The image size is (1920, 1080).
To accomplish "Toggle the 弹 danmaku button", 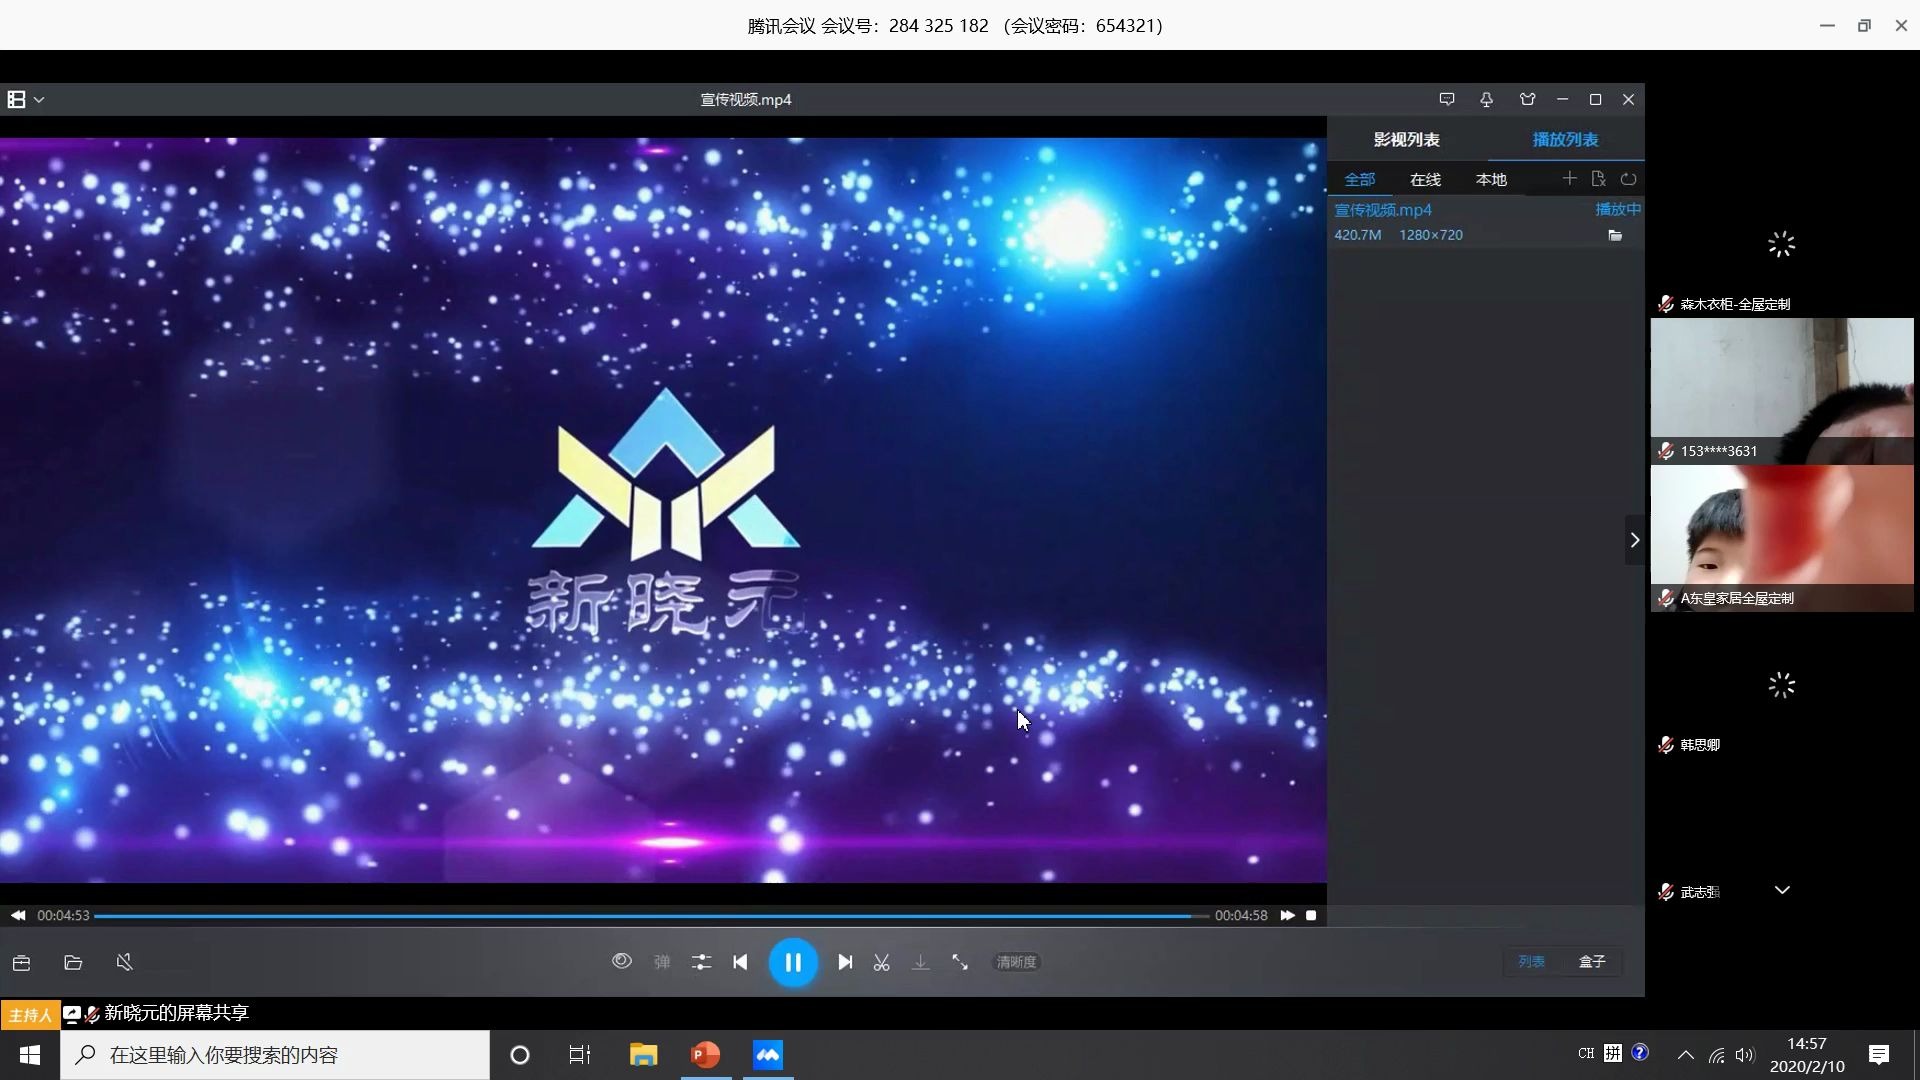I will tap(661, 962).
